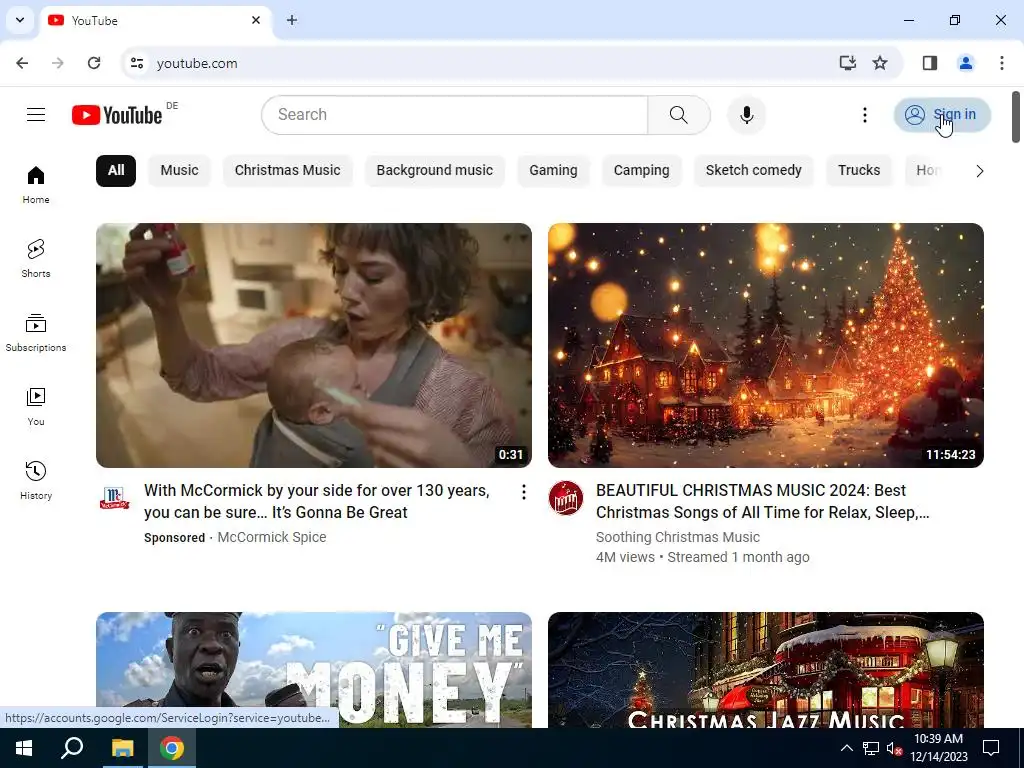Select the Sketch comedy chip
1024x768 pixels.
pos(754,170)
